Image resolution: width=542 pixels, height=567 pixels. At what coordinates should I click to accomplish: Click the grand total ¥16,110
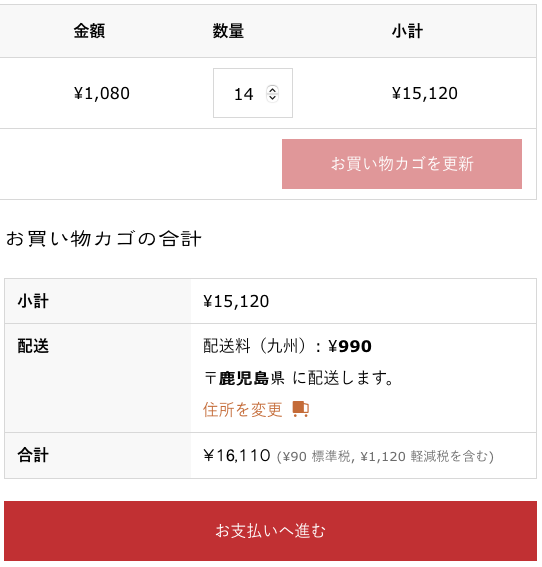pos(237,455)
